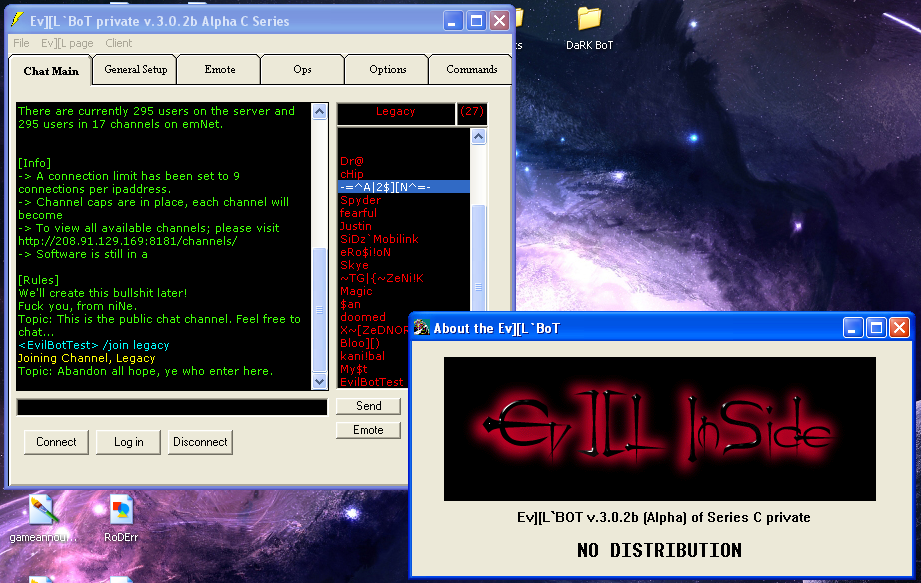Click the chat message input field

point(171,407)
